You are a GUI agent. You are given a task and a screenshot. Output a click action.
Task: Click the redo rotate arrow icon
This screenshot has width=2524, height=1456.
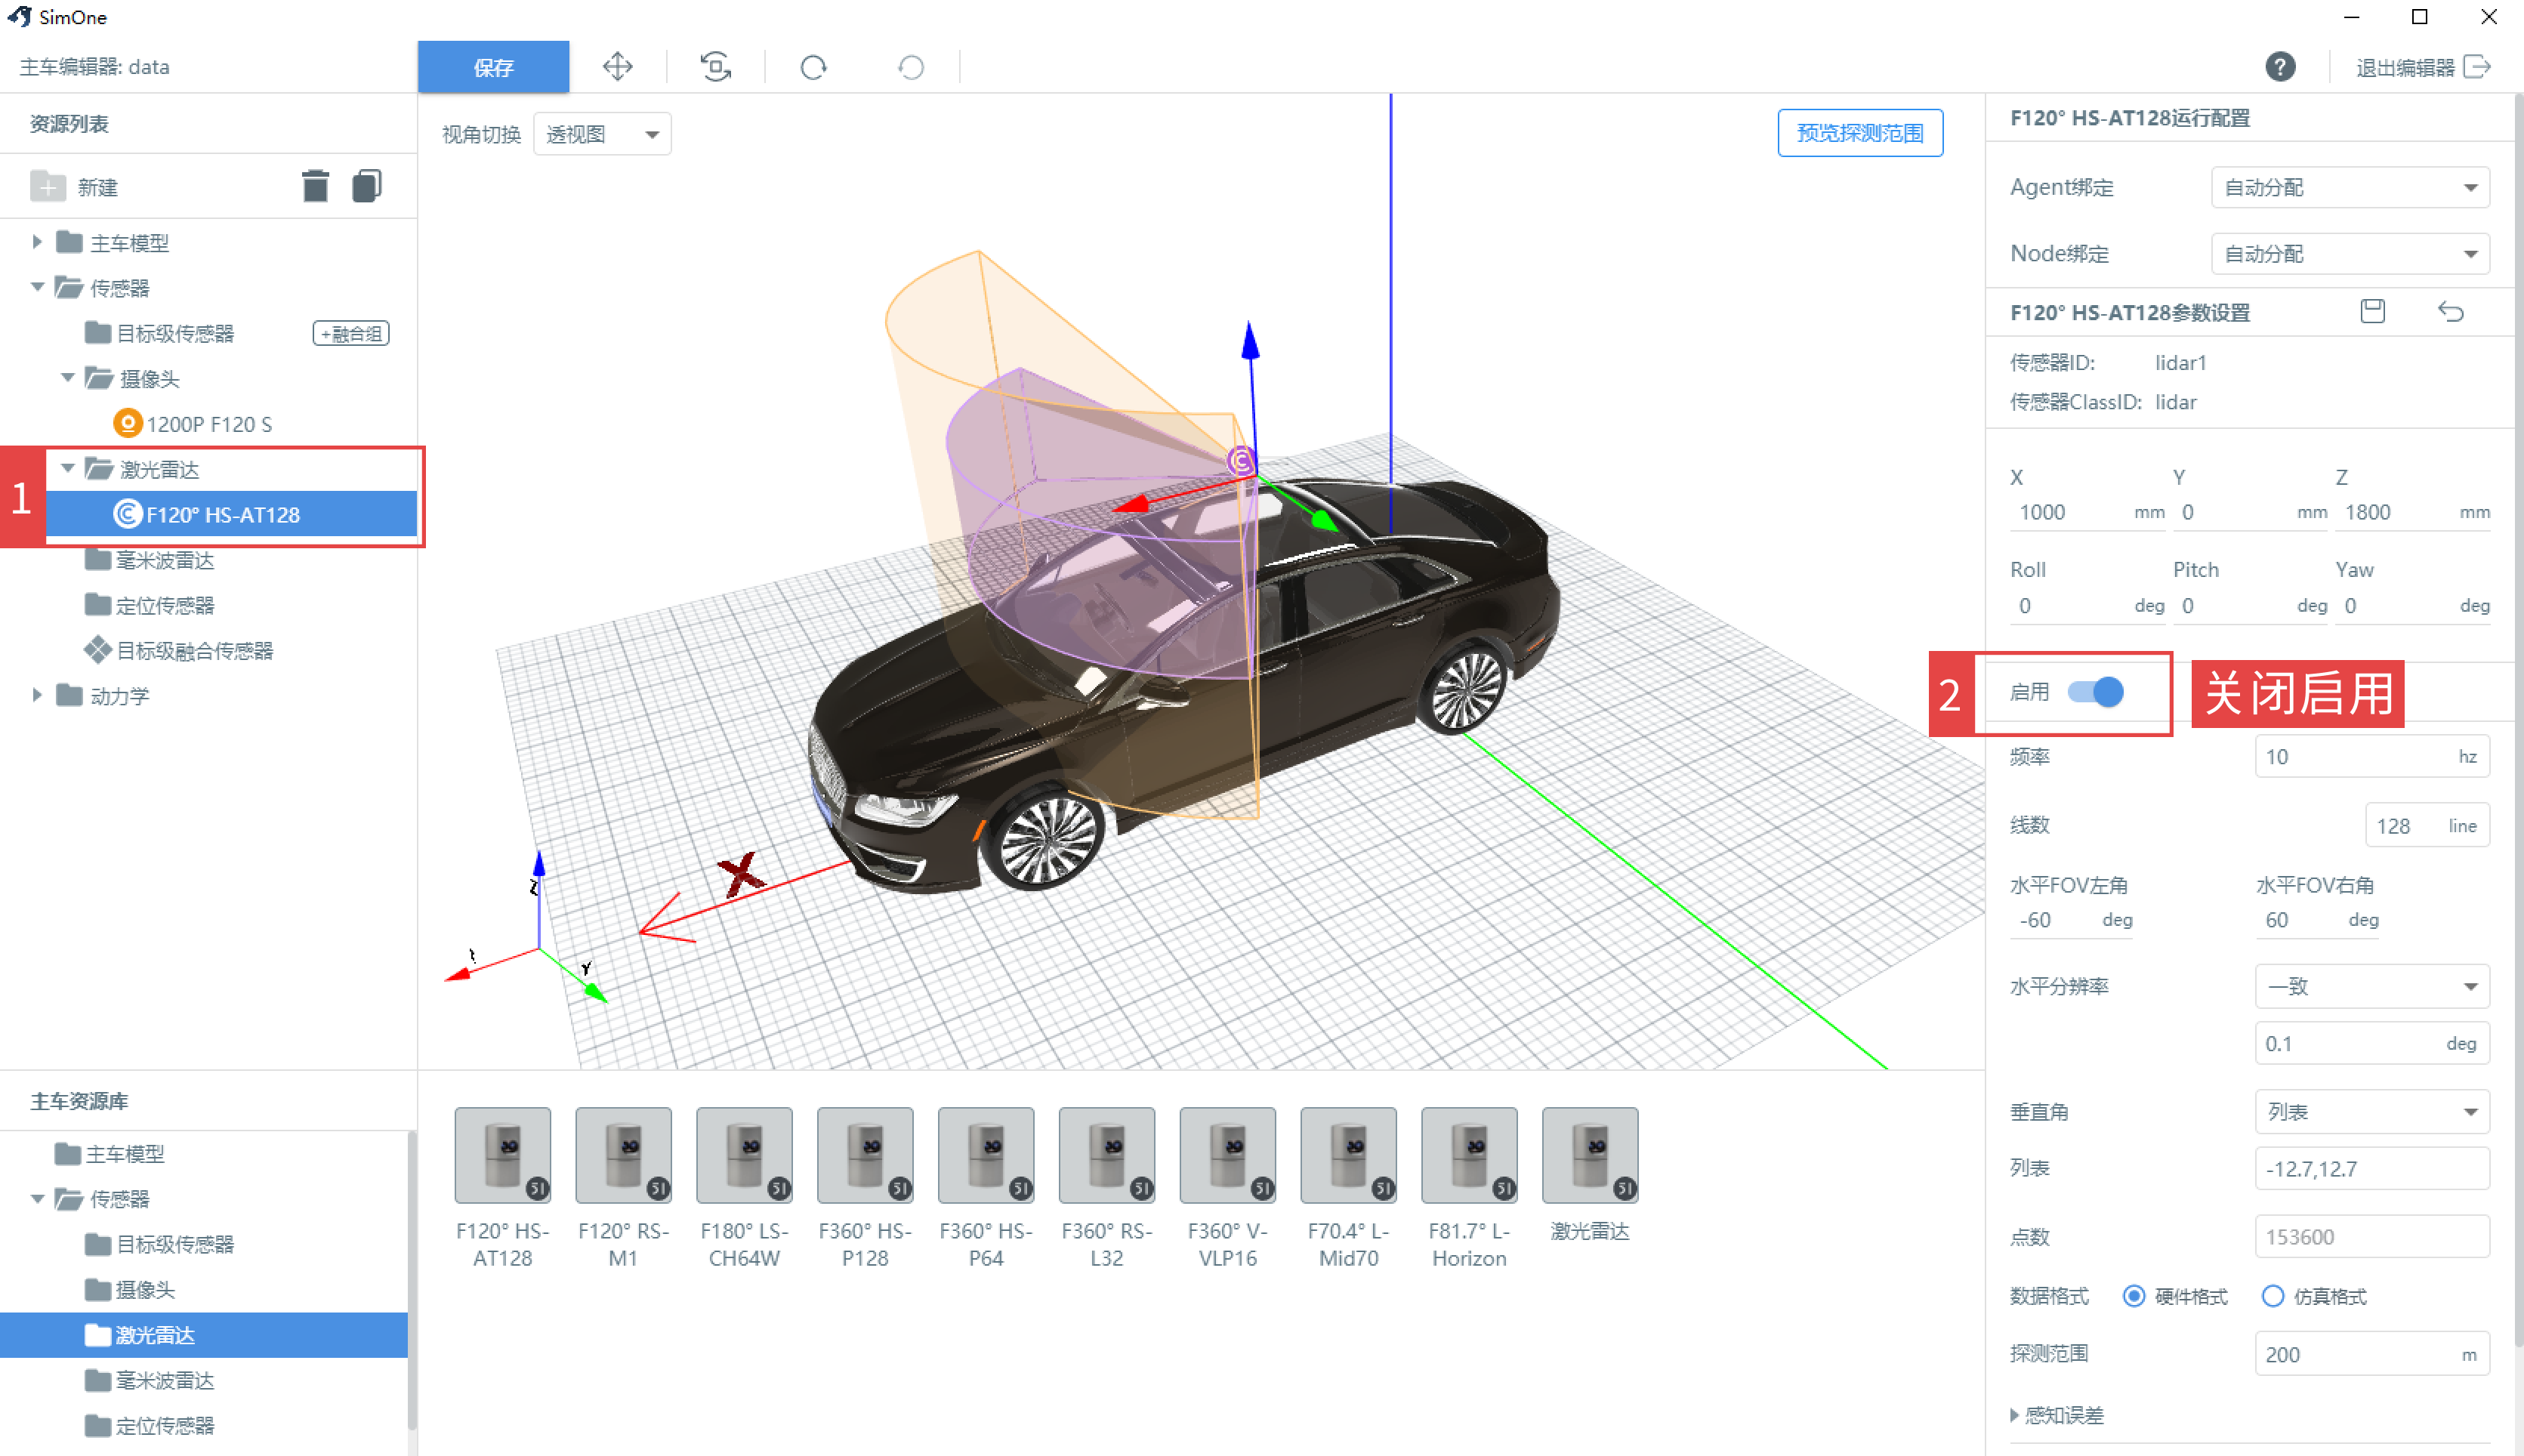pyautogui.click(x=813, y=67)
